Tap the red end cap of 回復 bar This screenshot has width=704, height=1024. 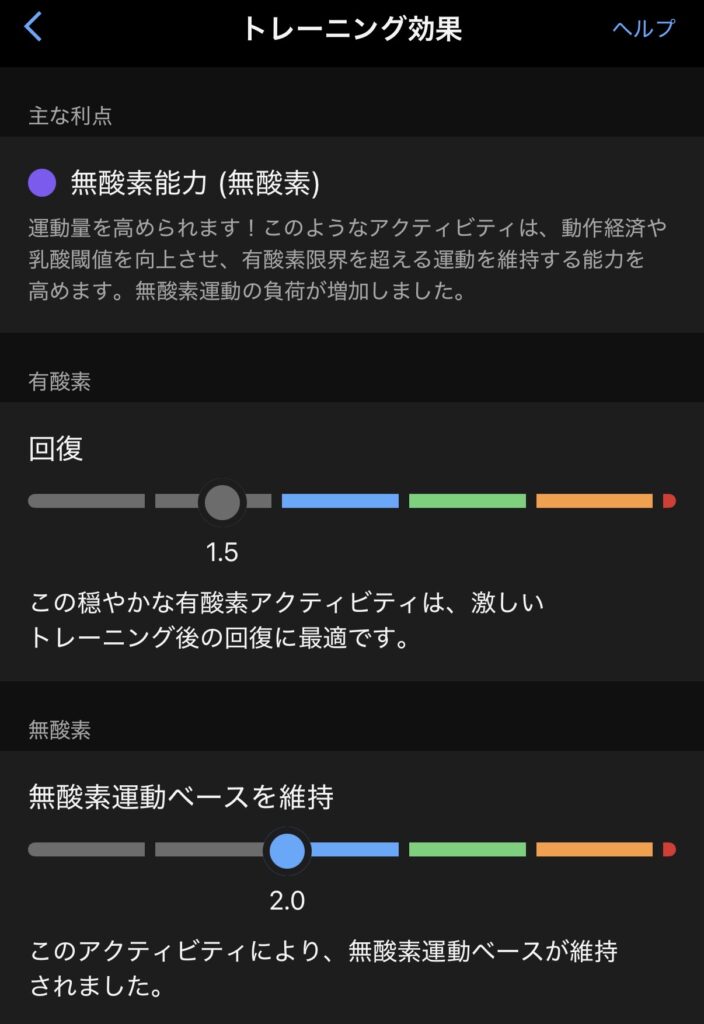(669, 501)
